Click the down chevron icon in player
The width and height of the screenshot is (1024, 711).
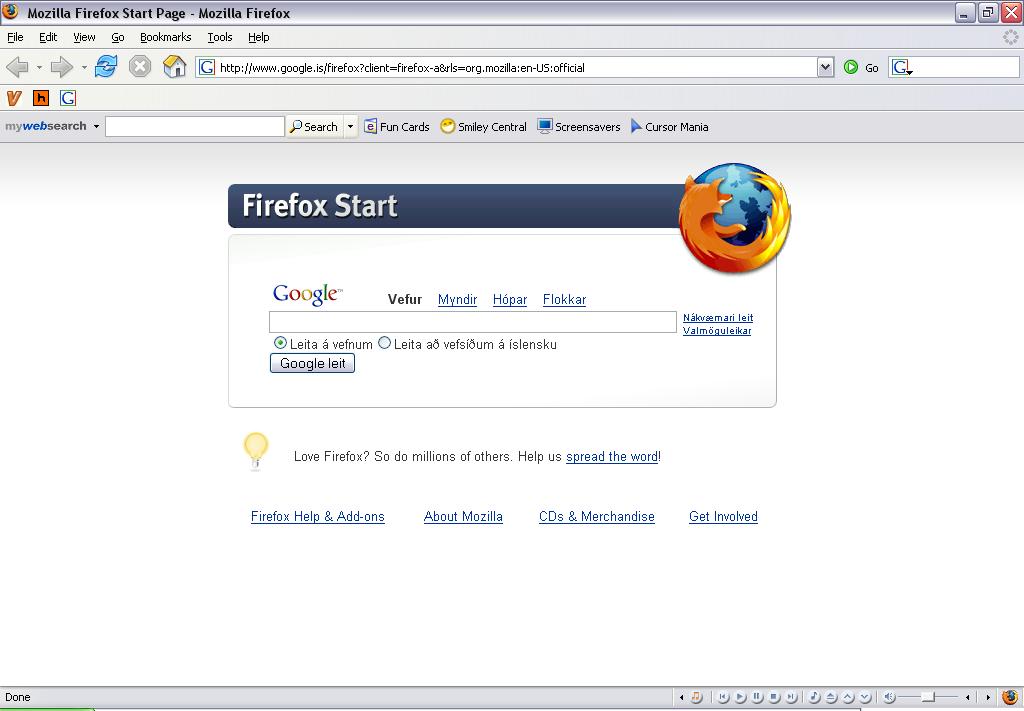coord(865,697)
